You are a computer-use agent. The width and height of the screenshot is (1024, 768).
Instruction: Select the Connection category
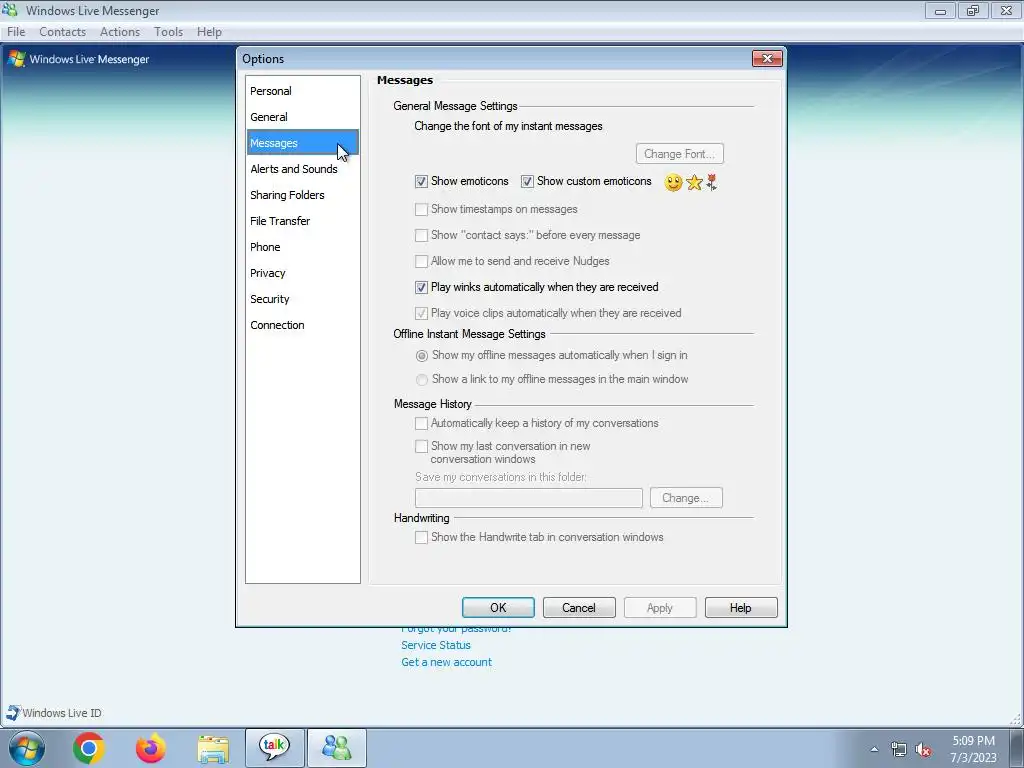(x=302, y=325)
